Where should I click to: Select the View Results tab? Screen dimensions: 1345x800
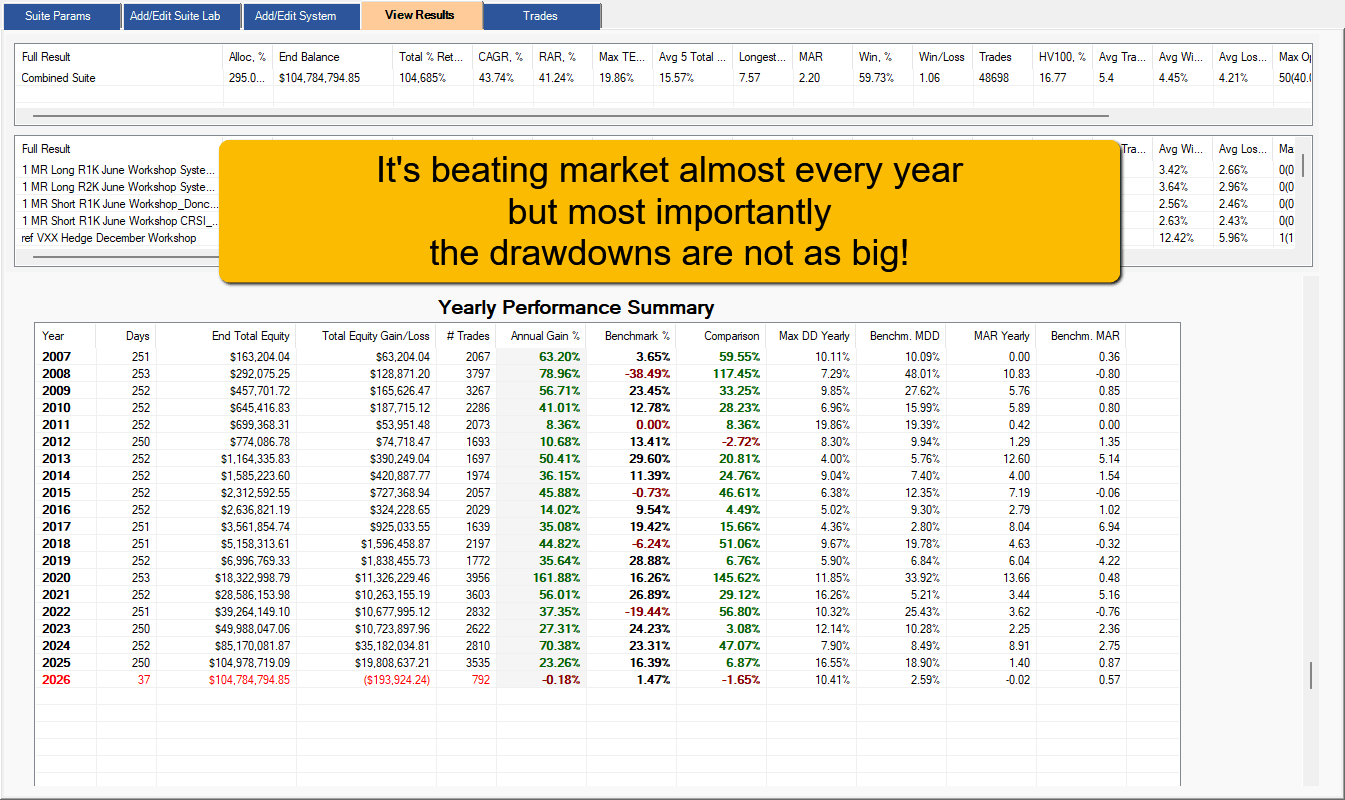tap(420, 15)
